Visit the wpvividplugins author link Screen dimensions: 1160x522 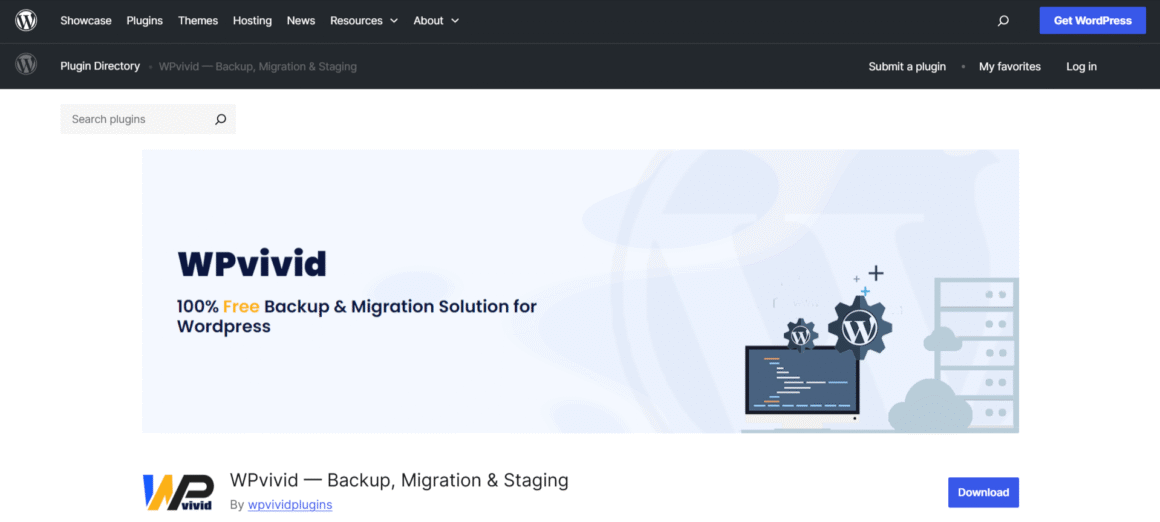coord(290,505)
